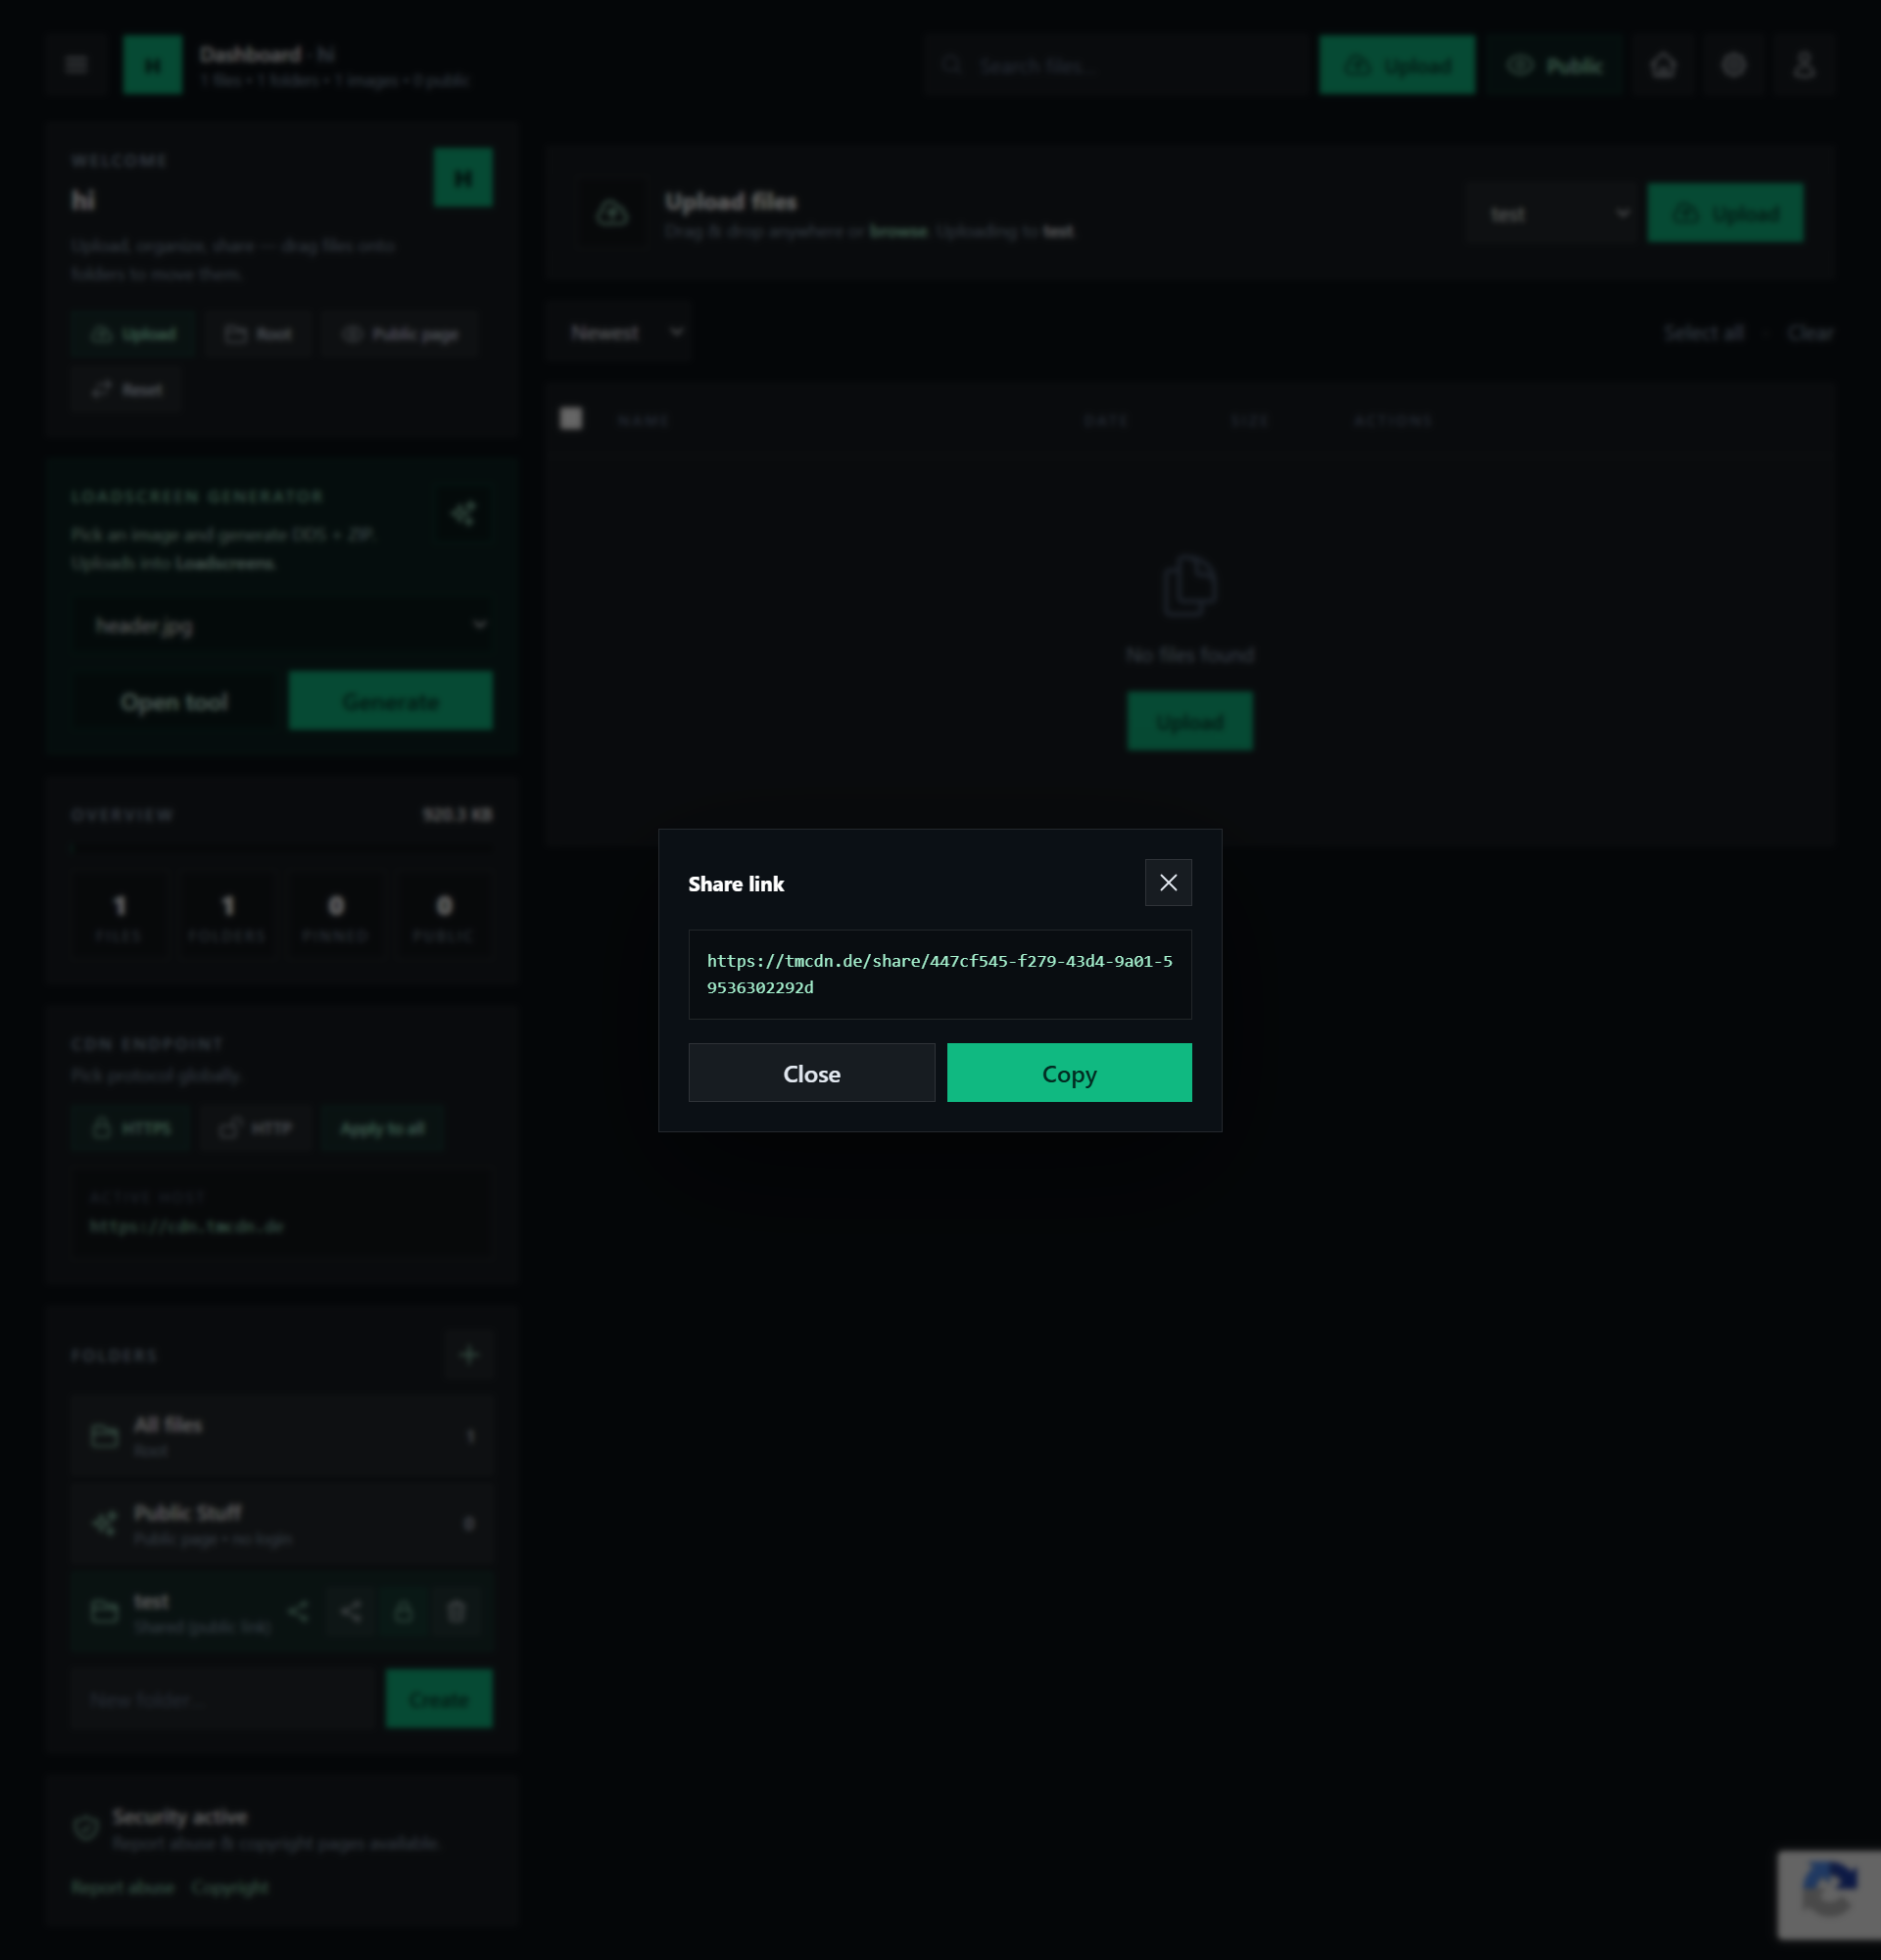Click the share URL text box
The width and height of the screenshot is (1881, 1960).
coord(939,974)
